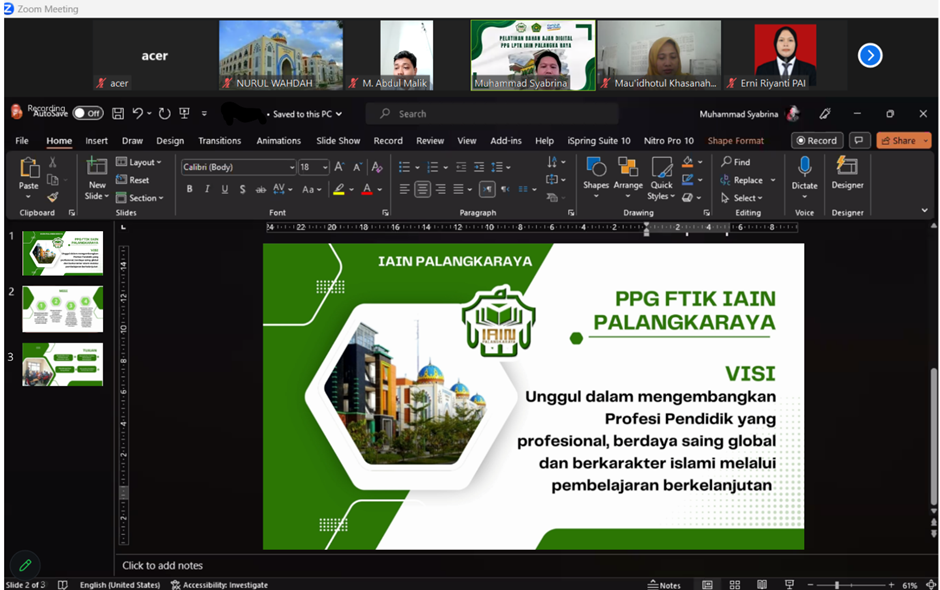Viewport: 940px width, 590px height.
Task: Toggle bulleted list
Action: (405, 167)
